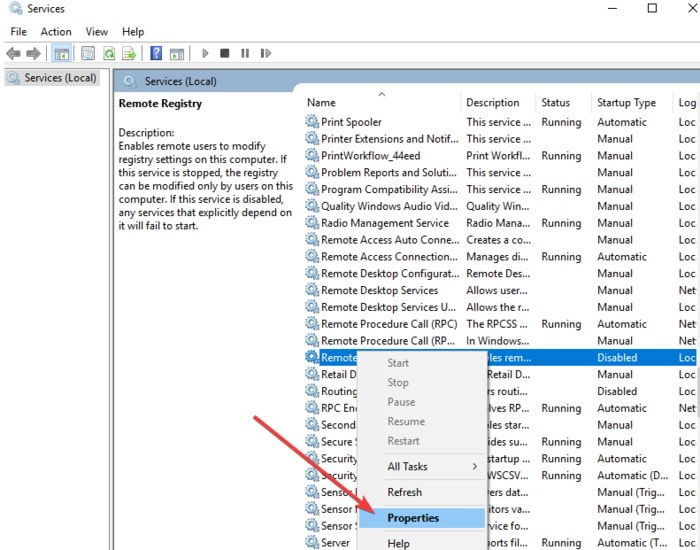700x550 pixels.
Task: Maximize the Services window
Action: pos(652,8)
